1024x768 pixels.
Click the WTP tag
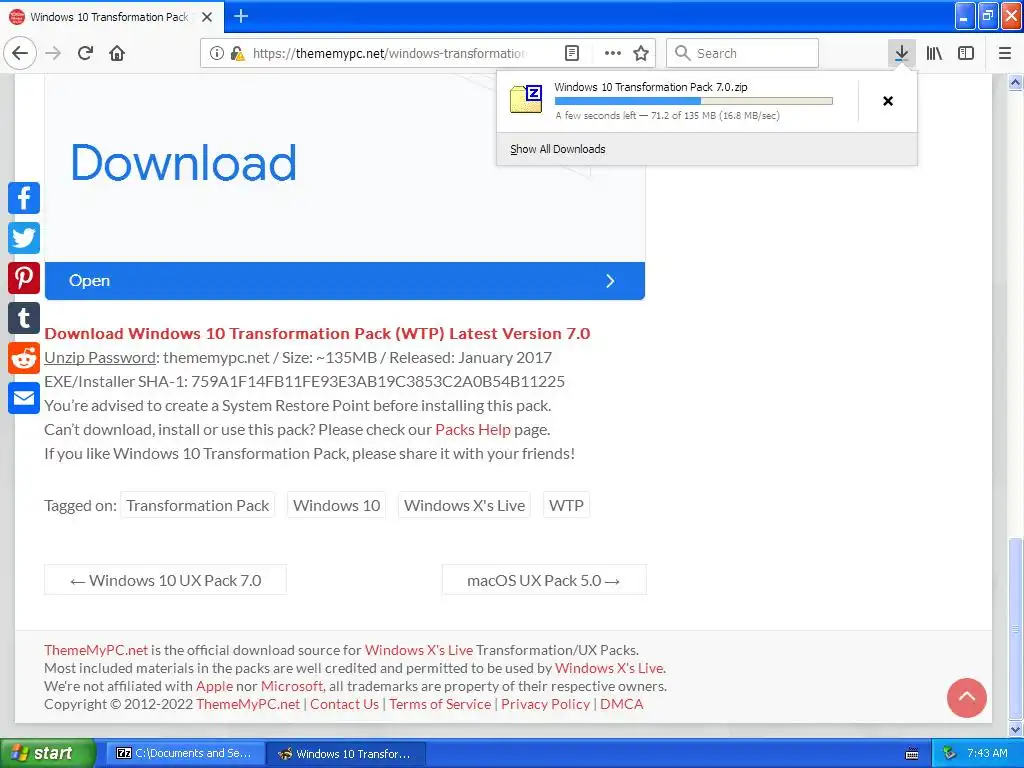(566, 505)
